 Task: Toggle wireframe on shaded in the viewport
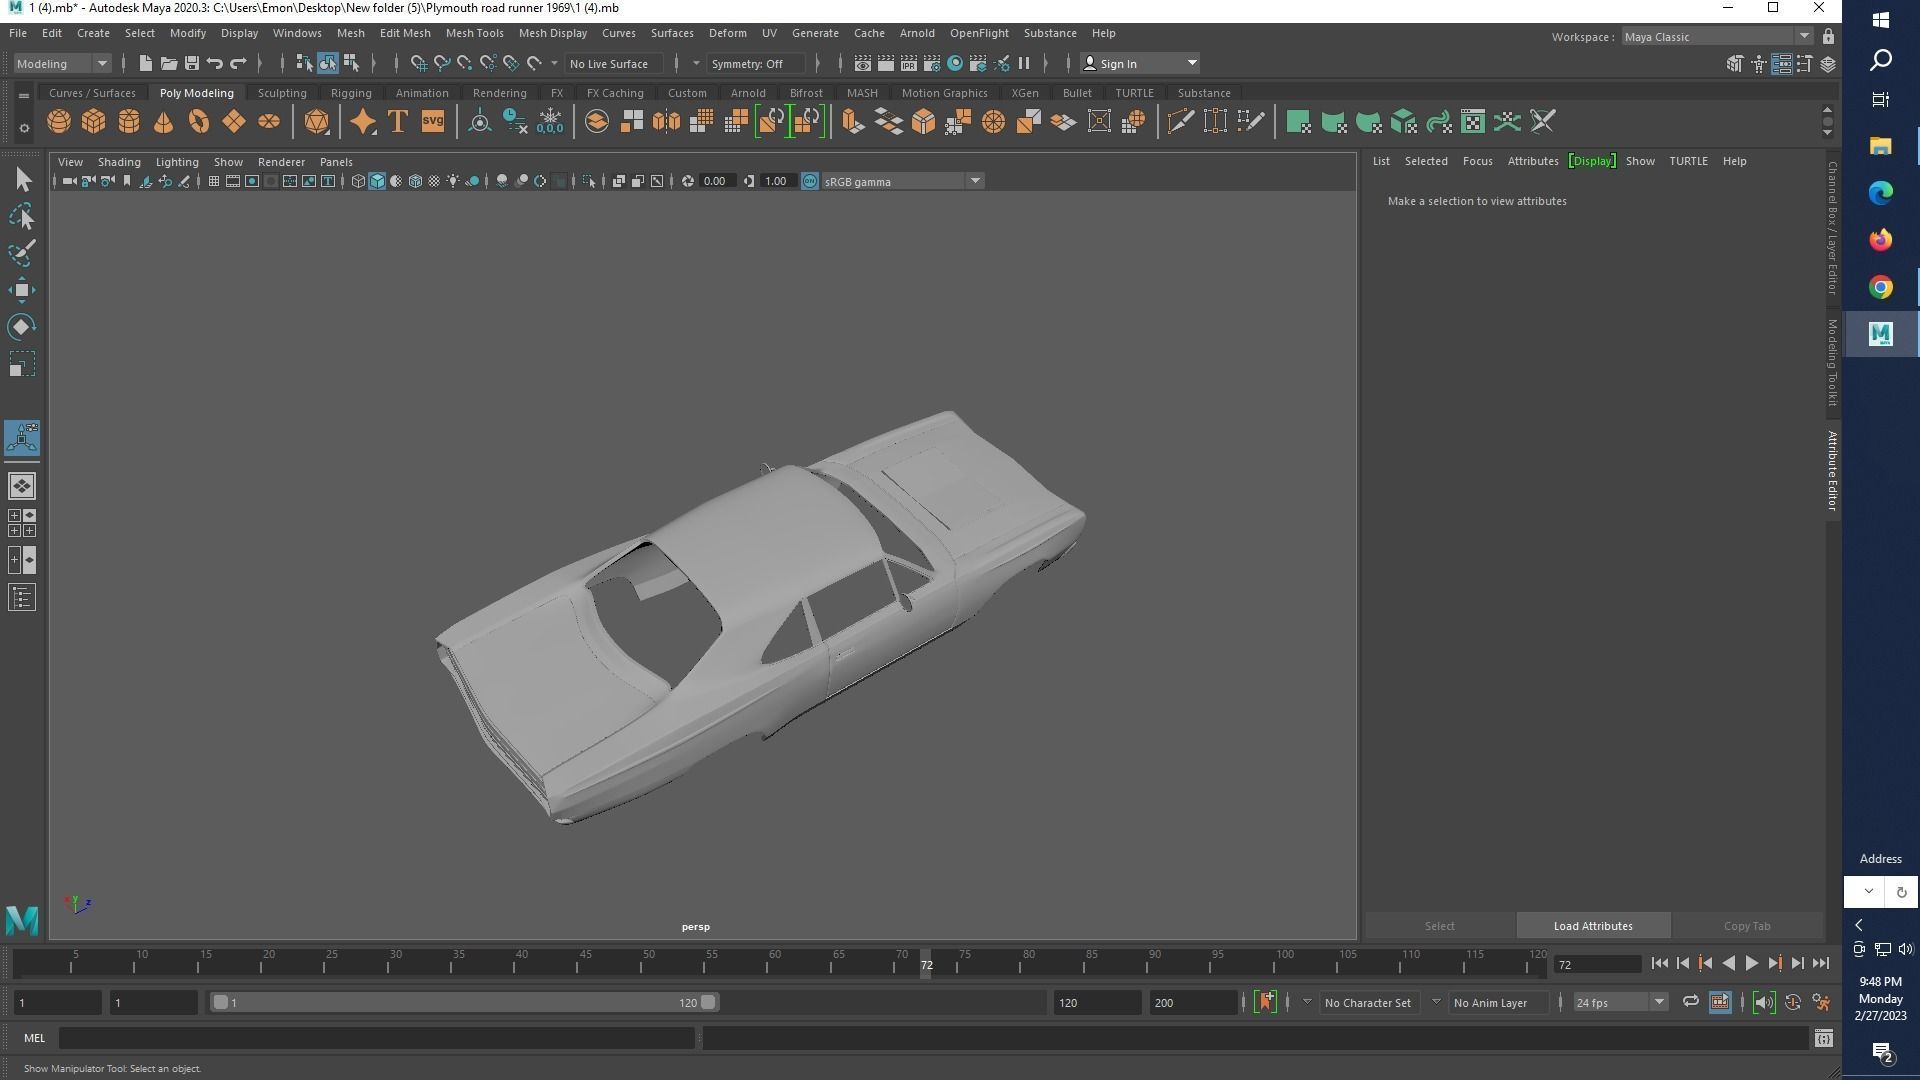[x=415, y=181]
